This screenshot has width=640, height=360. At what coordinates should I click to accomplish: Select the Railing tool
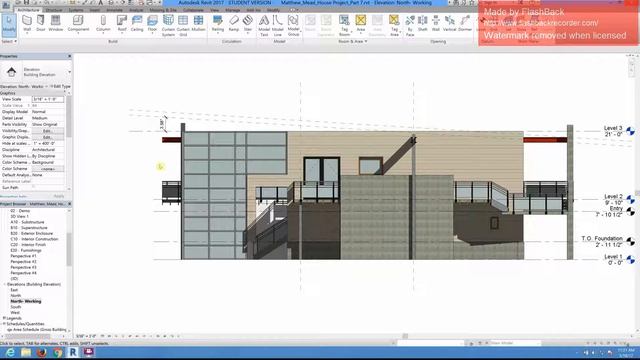218,23
